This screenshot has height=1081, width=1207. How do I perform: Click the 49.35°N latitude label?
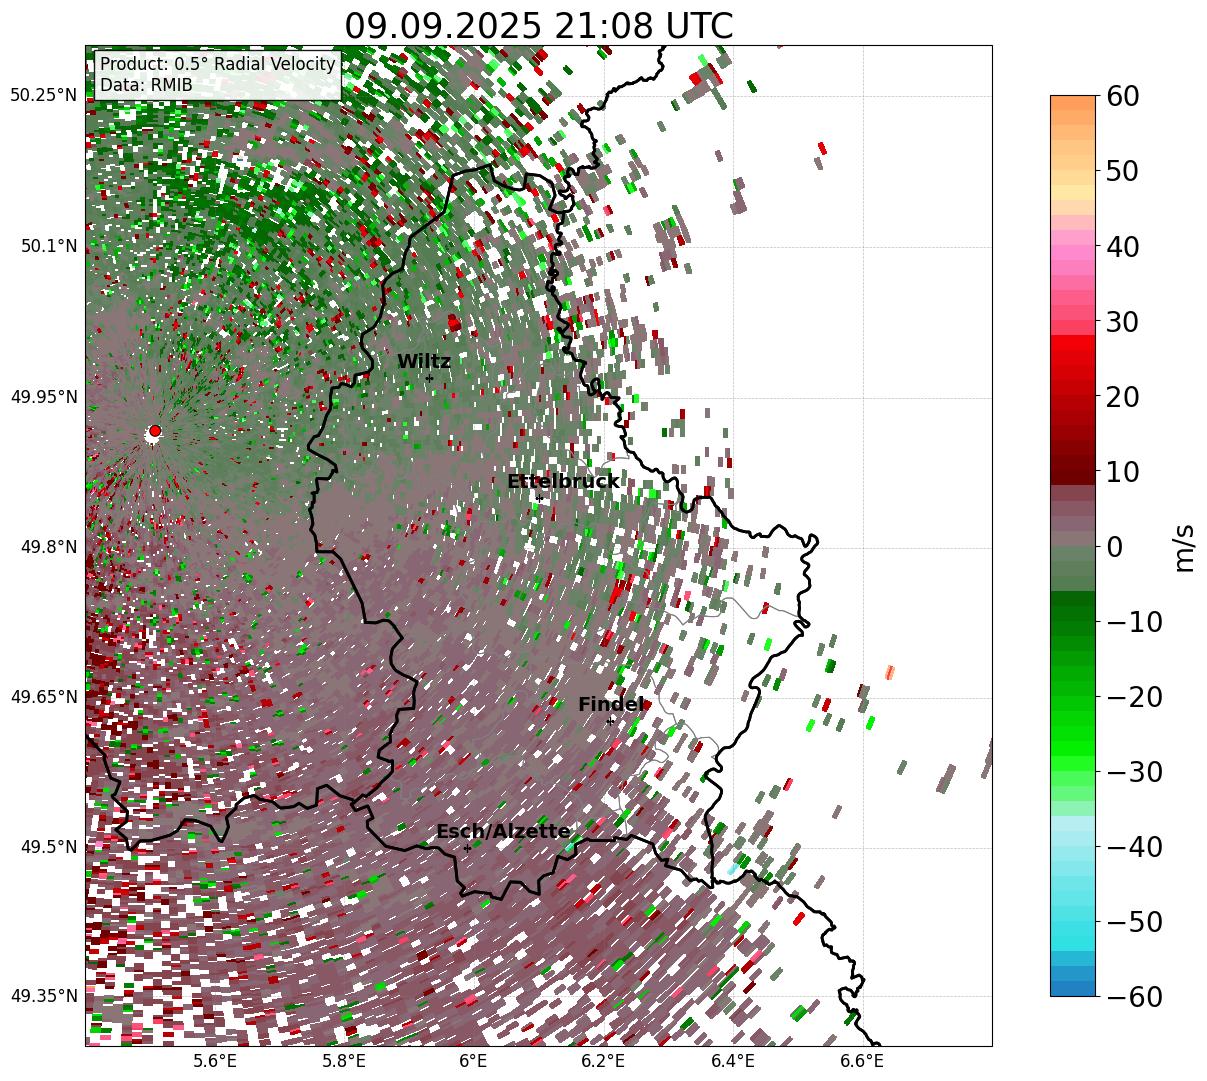(44, 996)
